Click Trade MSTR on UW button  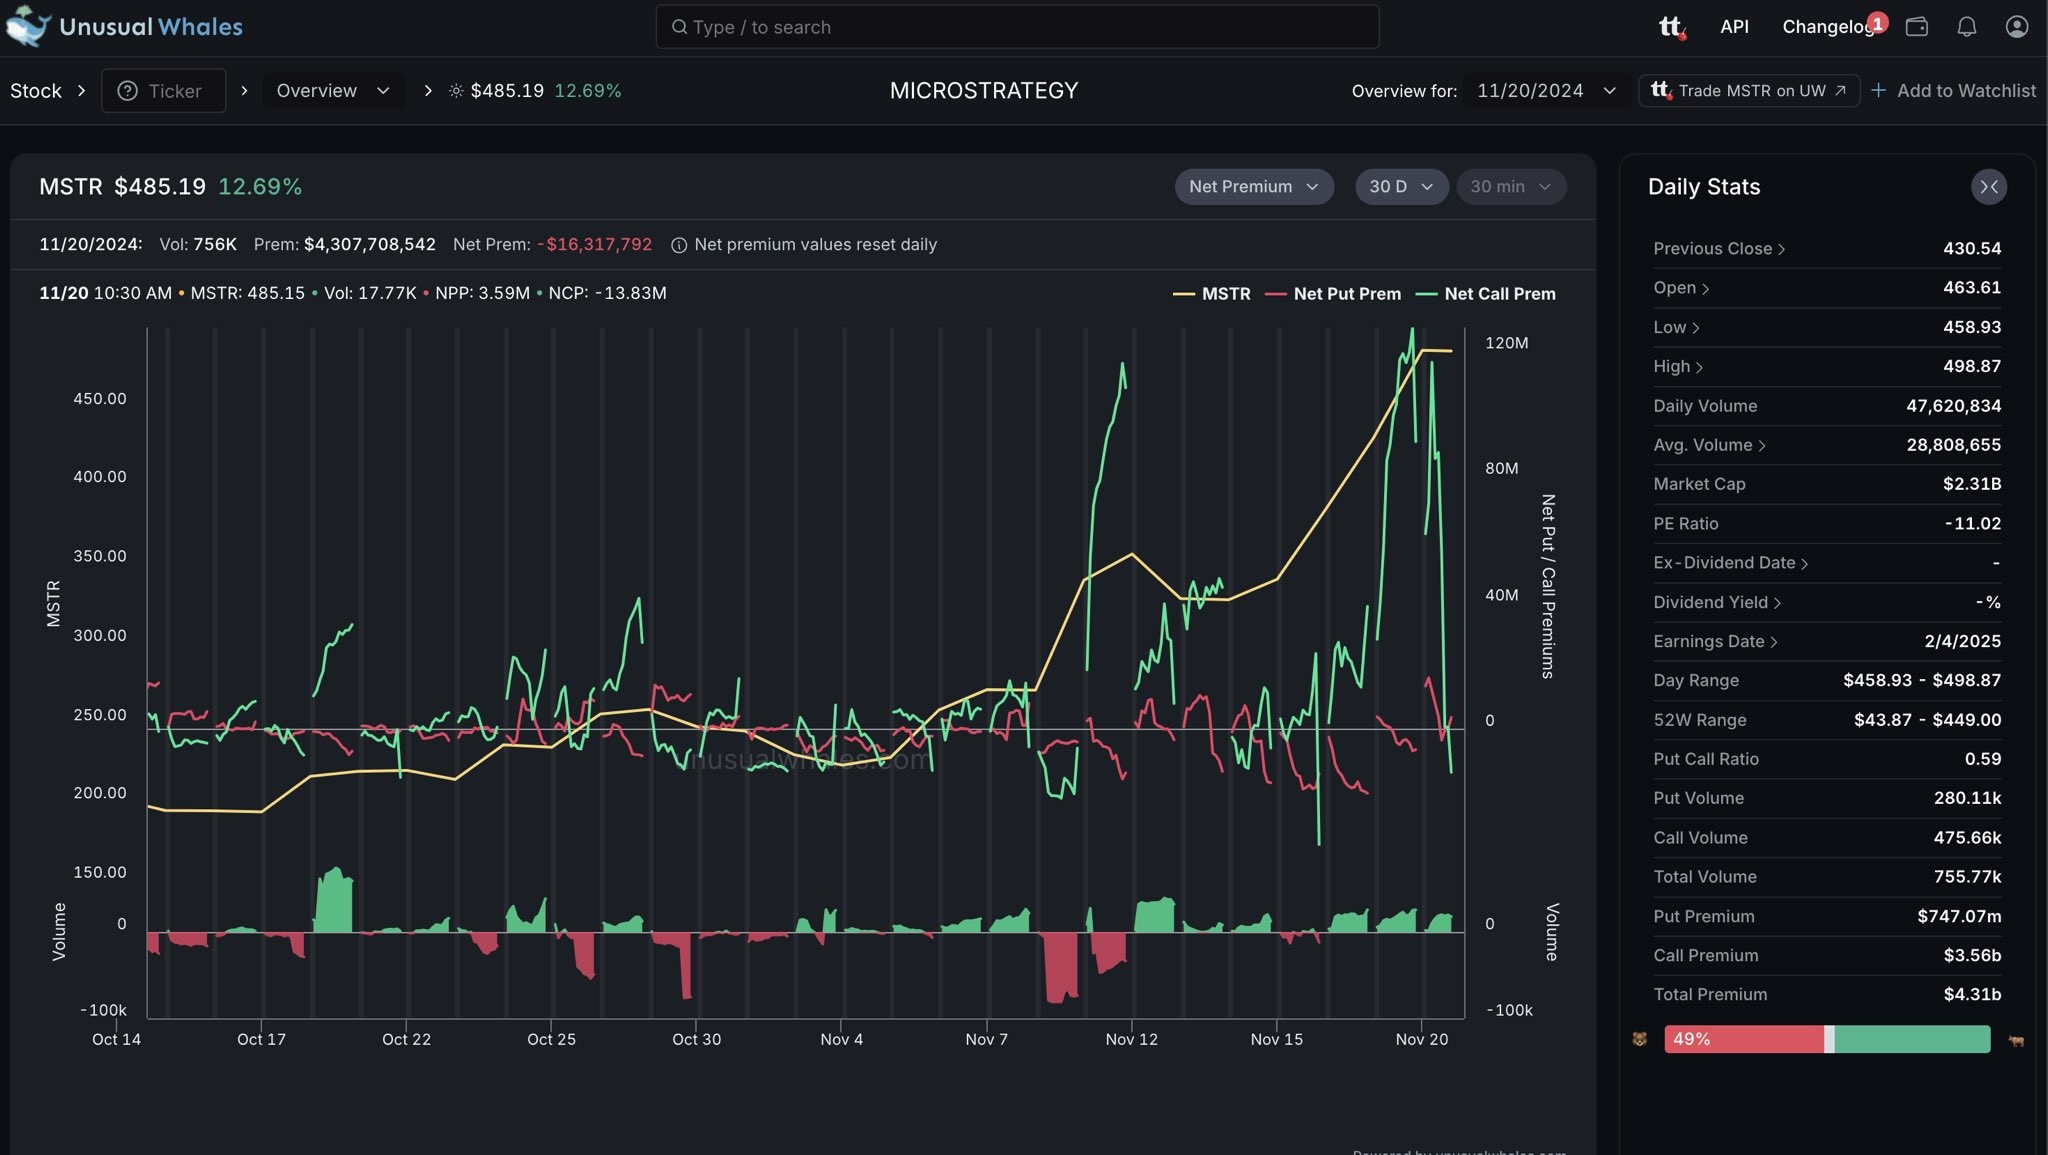pyautogui.click(x=1749, y=91)
